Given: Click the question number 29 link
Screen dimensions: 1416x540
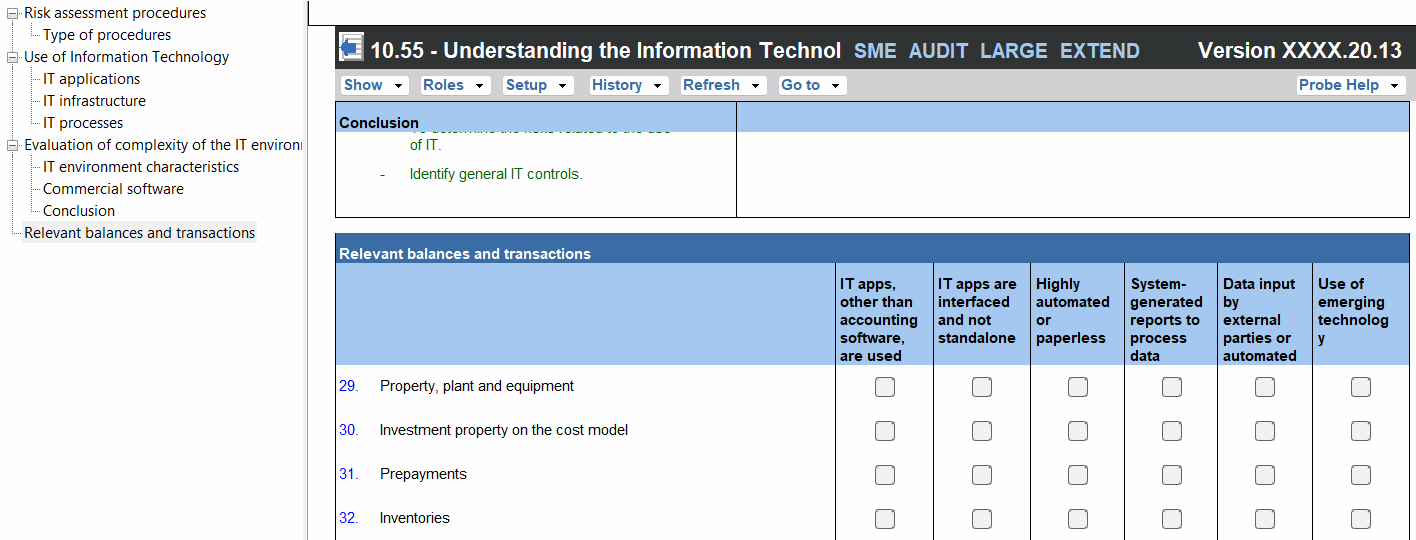Looking at the screenshot, I should (348, 386).
